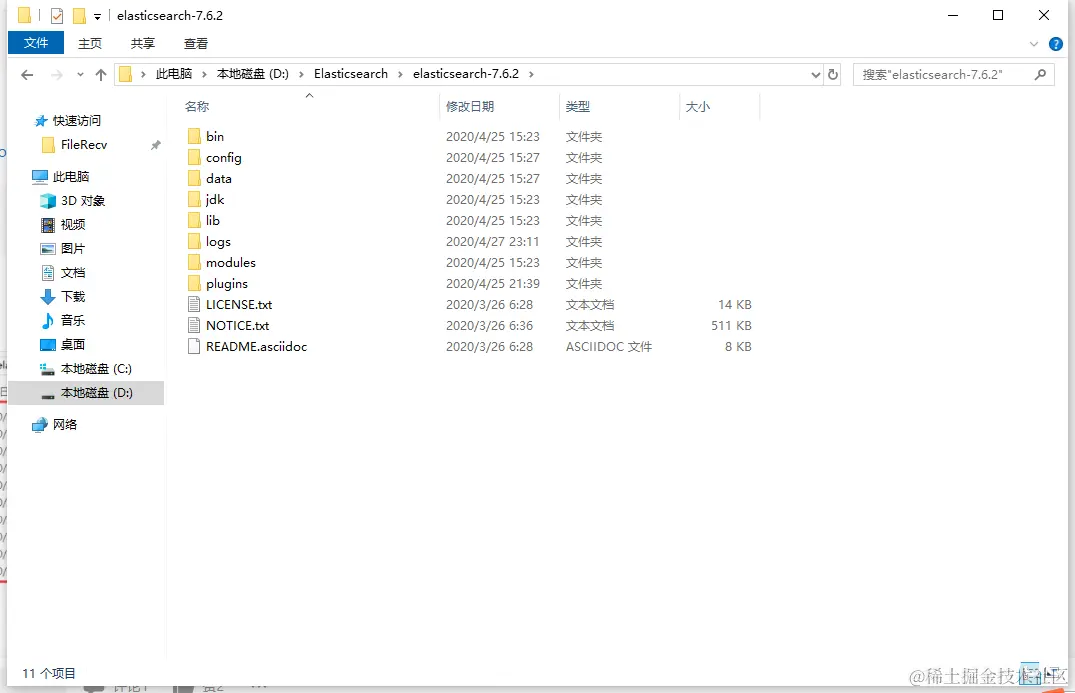
Task: Go up one folder level arrow
Action: click(101, 75)
